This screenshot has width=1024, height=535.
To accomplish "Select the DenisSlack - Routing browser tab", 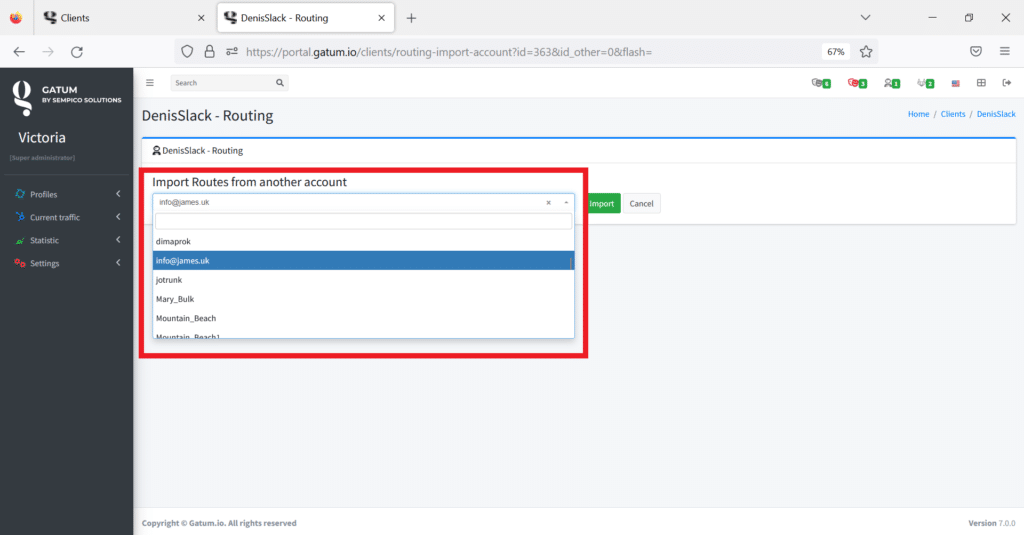I will (306, 18).
